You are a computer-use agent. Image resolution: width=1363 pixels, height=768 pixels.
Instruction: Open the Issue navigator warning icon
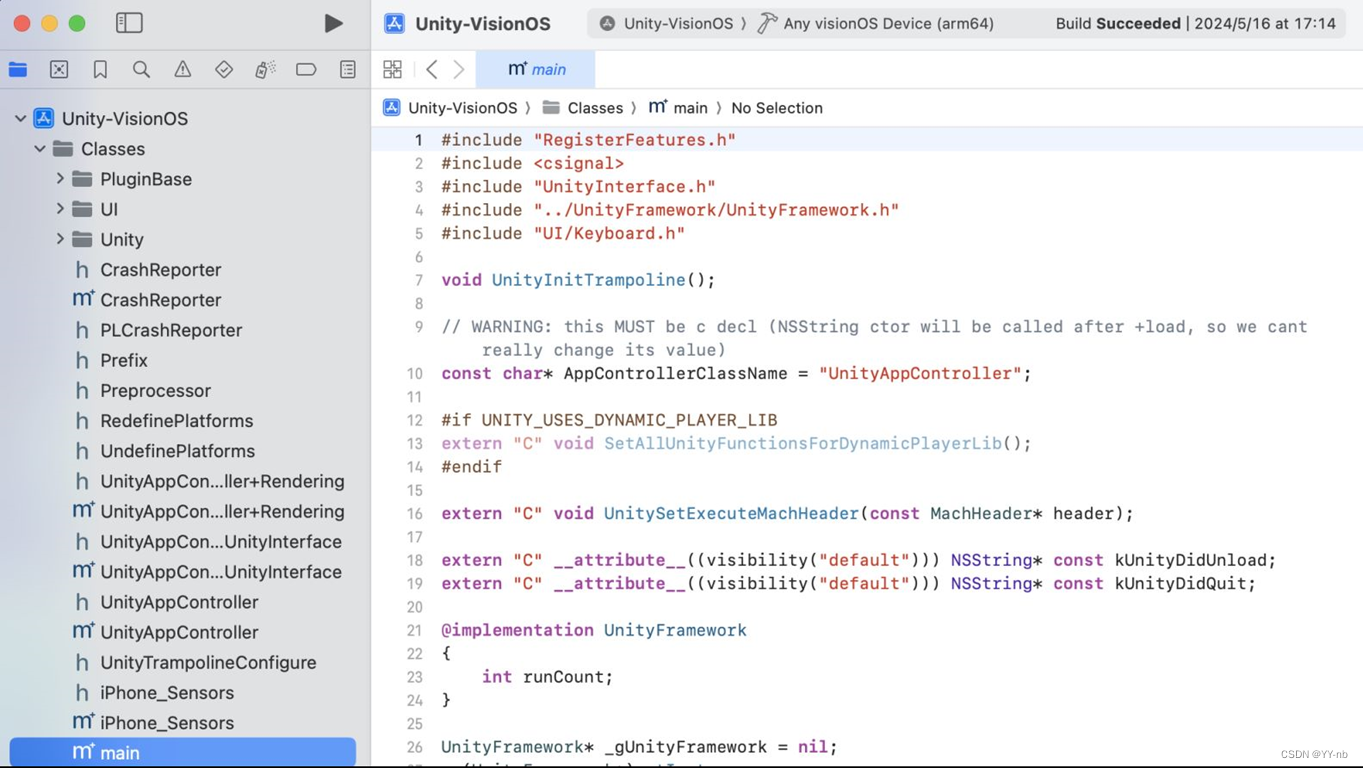click(182, 69)
